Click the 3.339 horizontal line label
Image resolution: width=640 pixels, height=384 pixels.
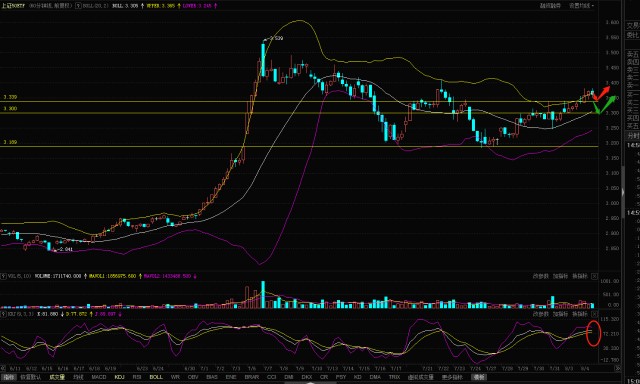pos(10,97)
